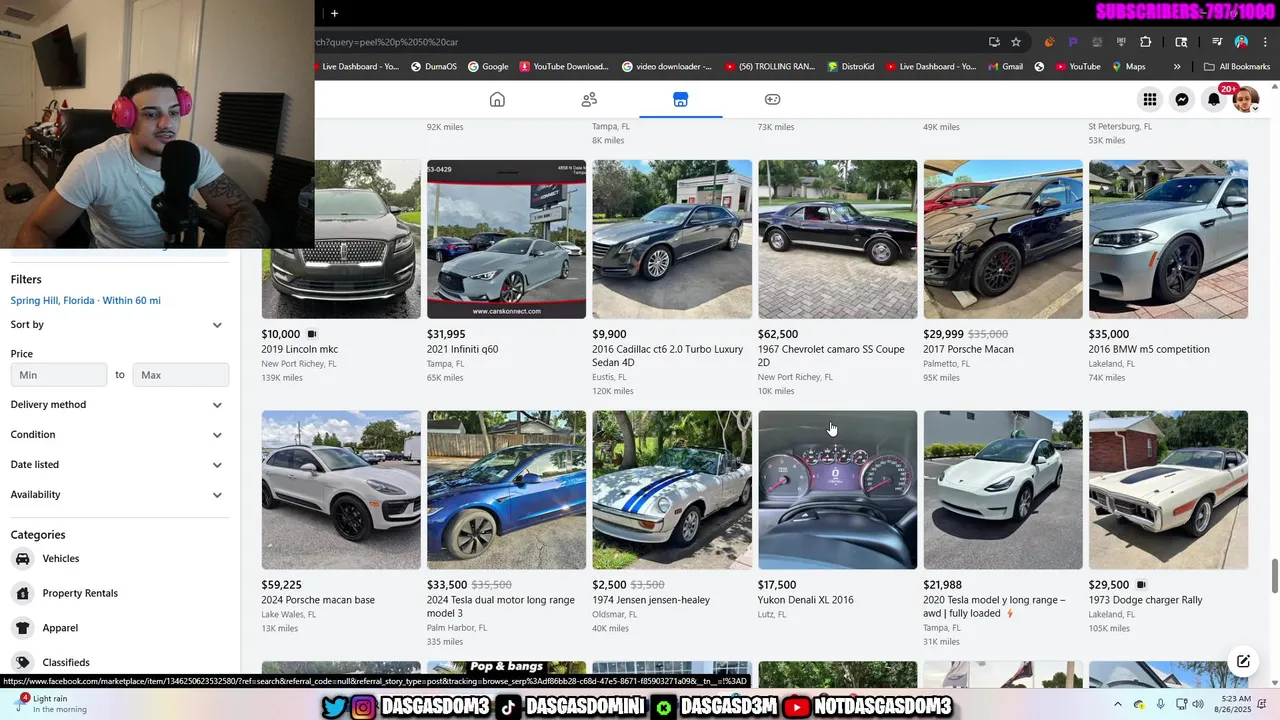This screenshot has height=720, width=1280.
Task: Open the Google bookmark
Action: (x=488, y=67)
